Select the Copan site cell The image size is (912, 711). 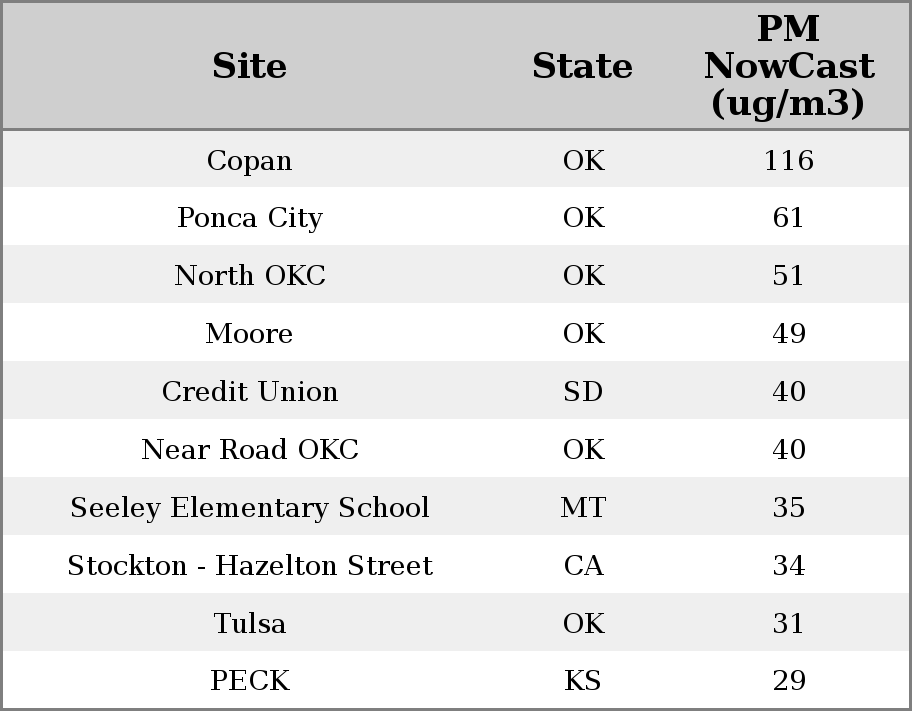pyautogui.click(x=249, y=161)
